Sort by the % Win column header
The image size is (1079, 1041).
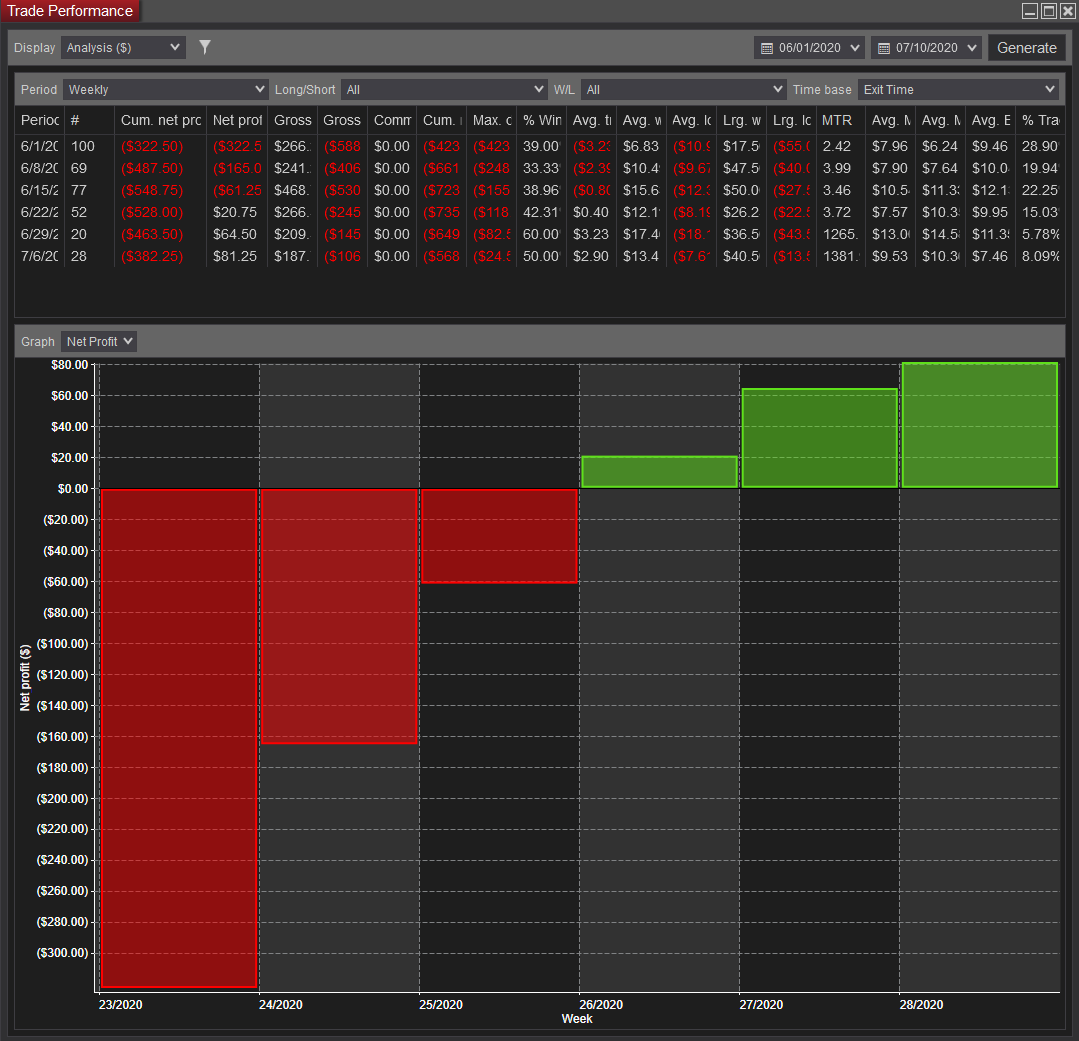(541, 120)
